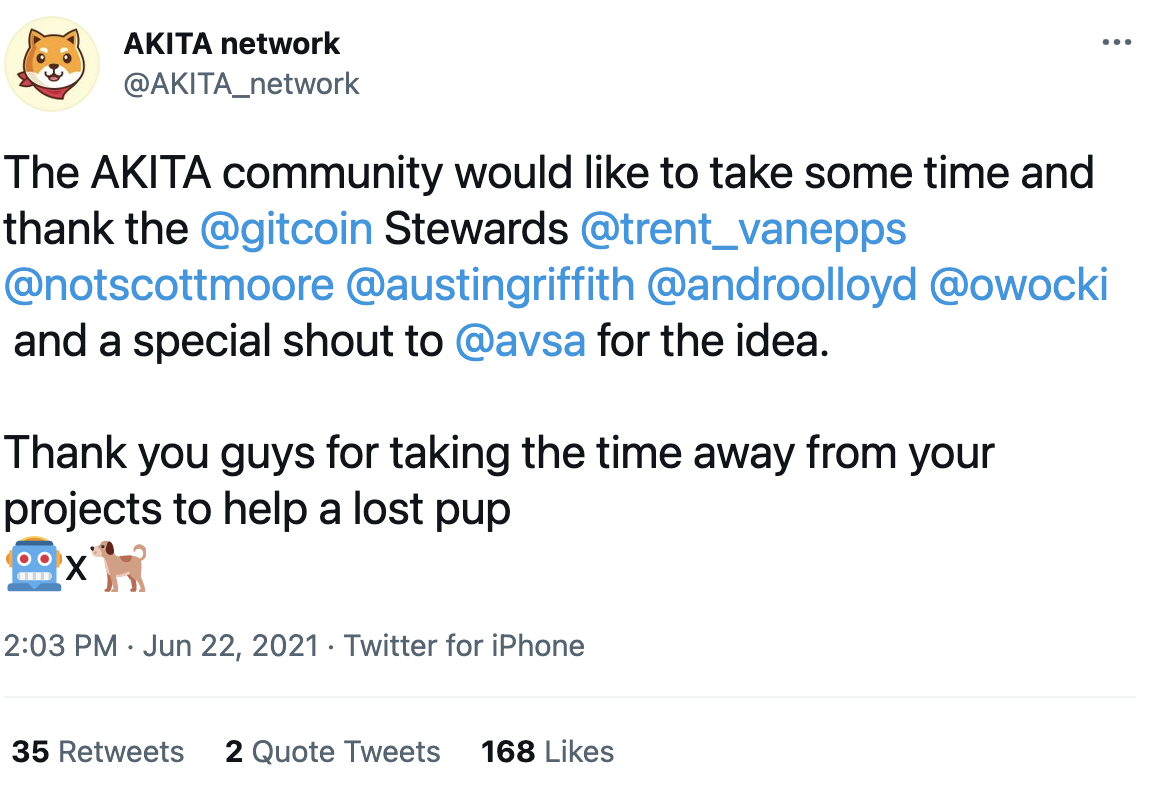Click the AKITA network dog avatar
The width and height of the screenshot is (1158, 786).
tap(52, 63)
